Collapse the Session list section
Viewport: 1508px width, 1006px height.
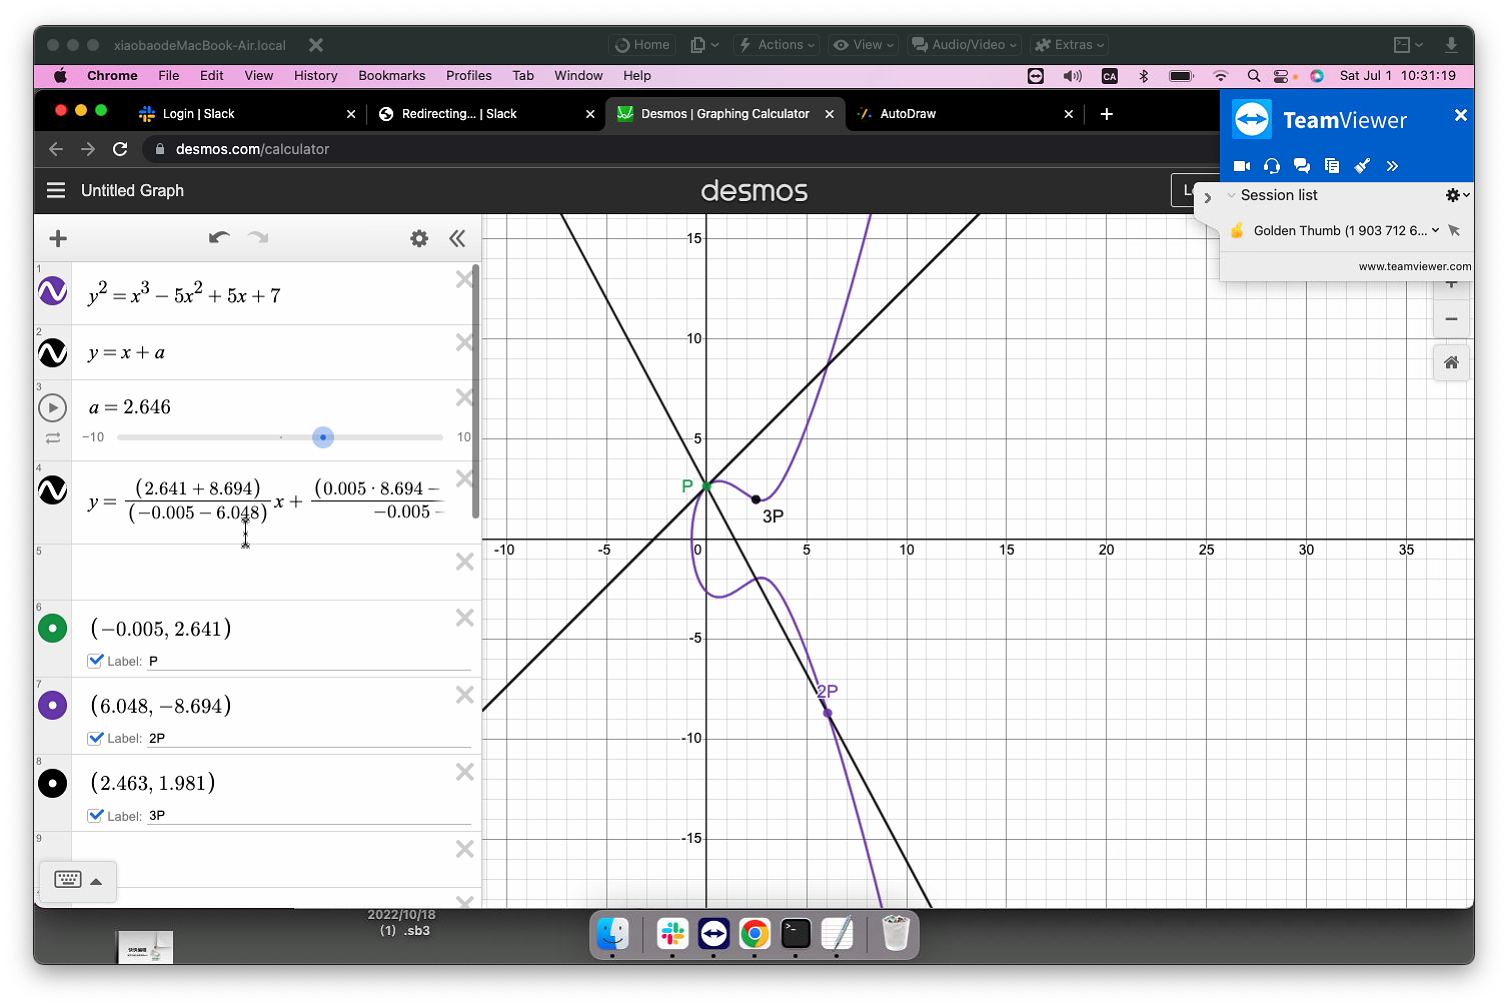[1232, 195]
